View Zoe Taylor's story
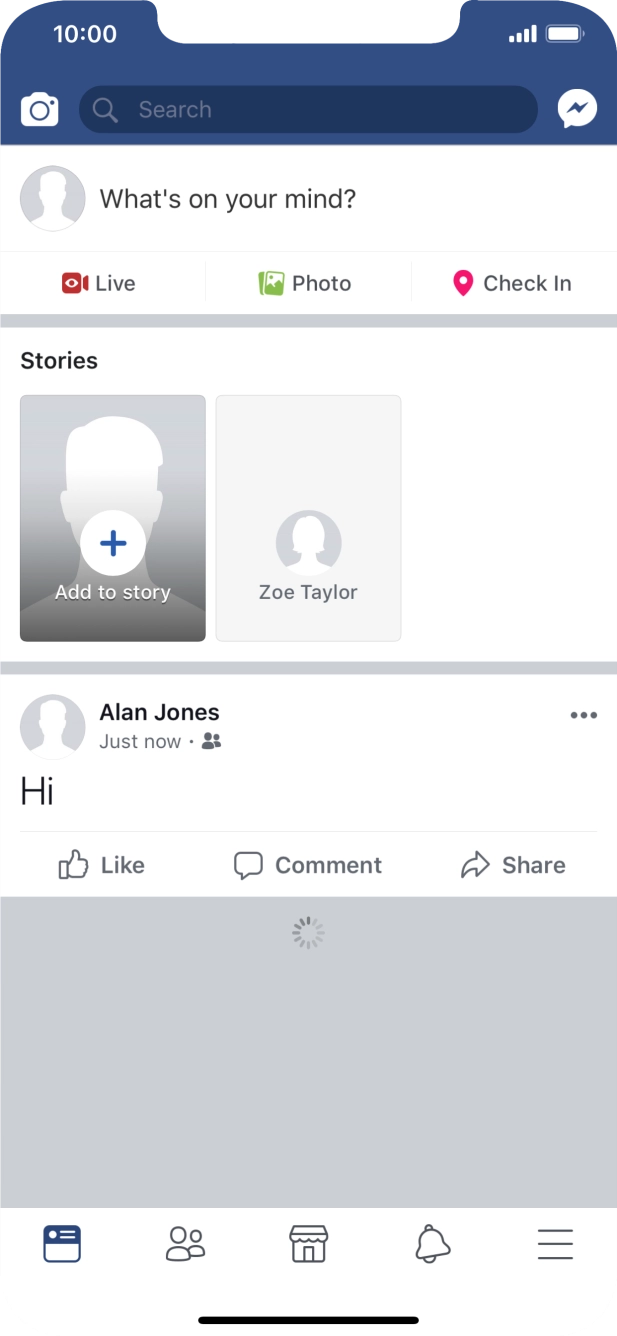617x1336 pixels. [308, 517]
